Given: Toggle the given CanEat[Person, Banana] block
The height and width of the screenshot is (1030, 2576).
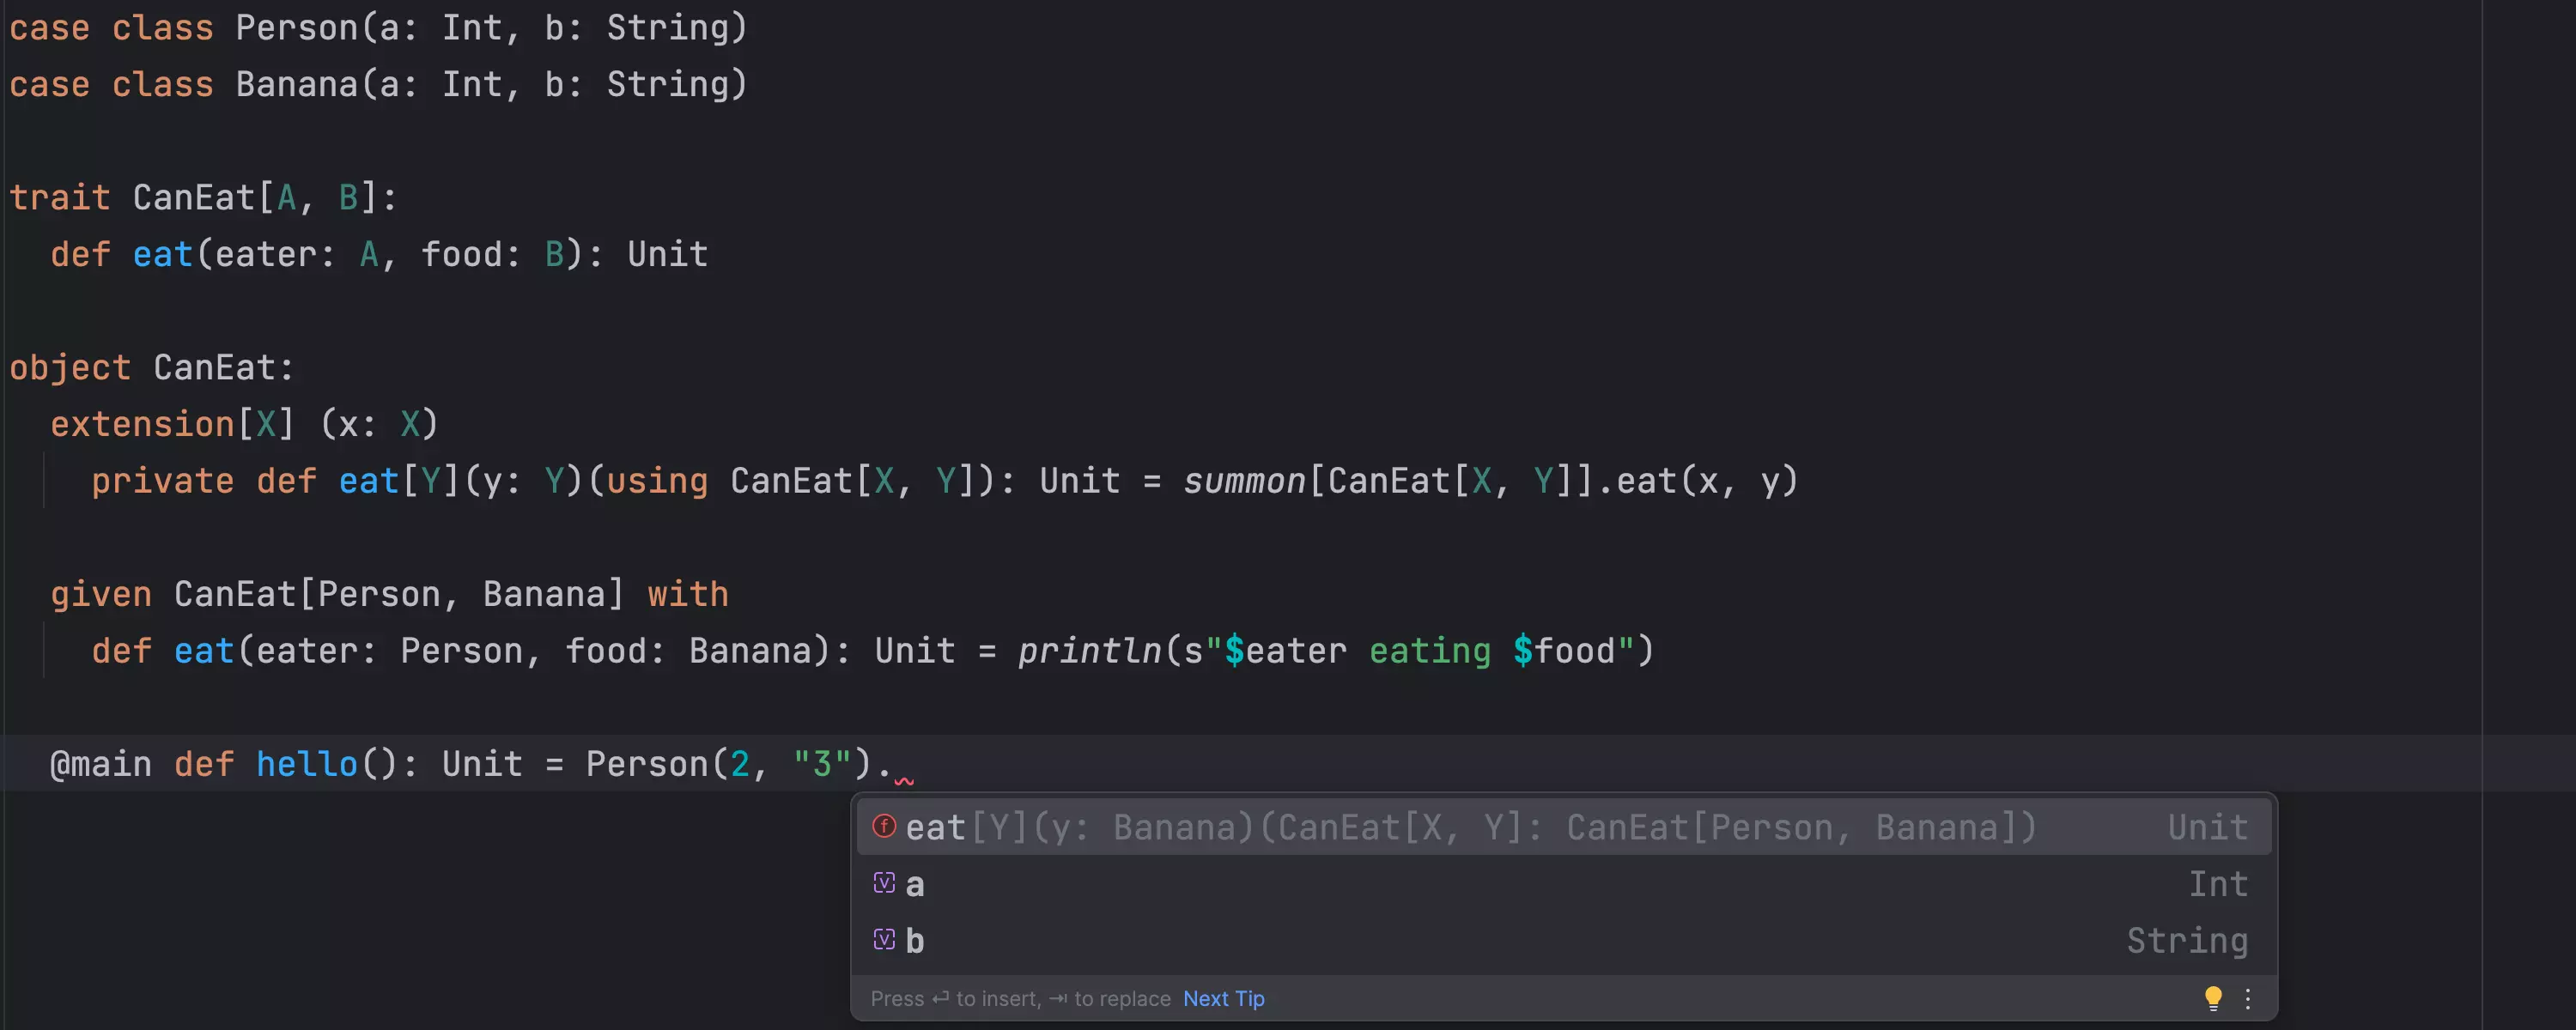Looking at the screenshot, I should [7, 591].
